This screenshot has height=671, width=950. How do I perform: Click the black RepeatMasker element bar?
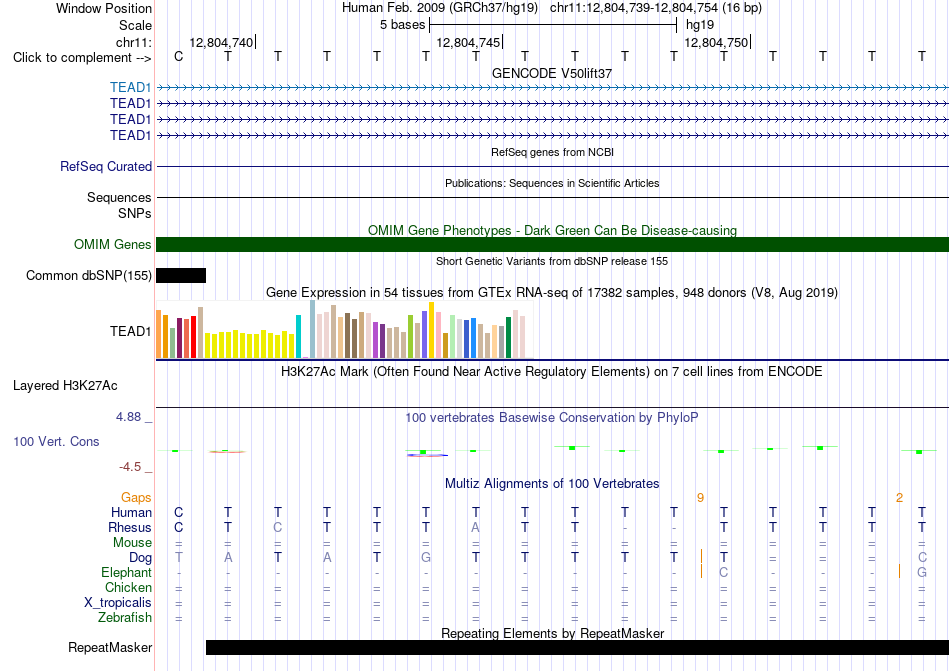tap(577, 647)
